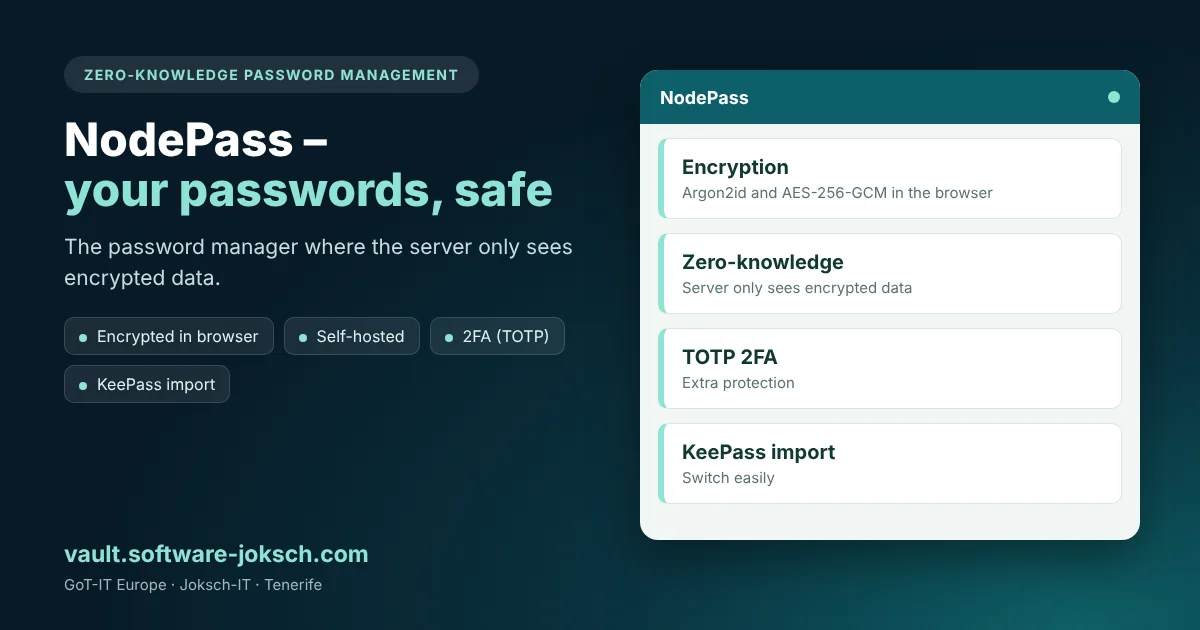
Task: Click the 'your passwords, safe' headline
Action: point(308,189)
